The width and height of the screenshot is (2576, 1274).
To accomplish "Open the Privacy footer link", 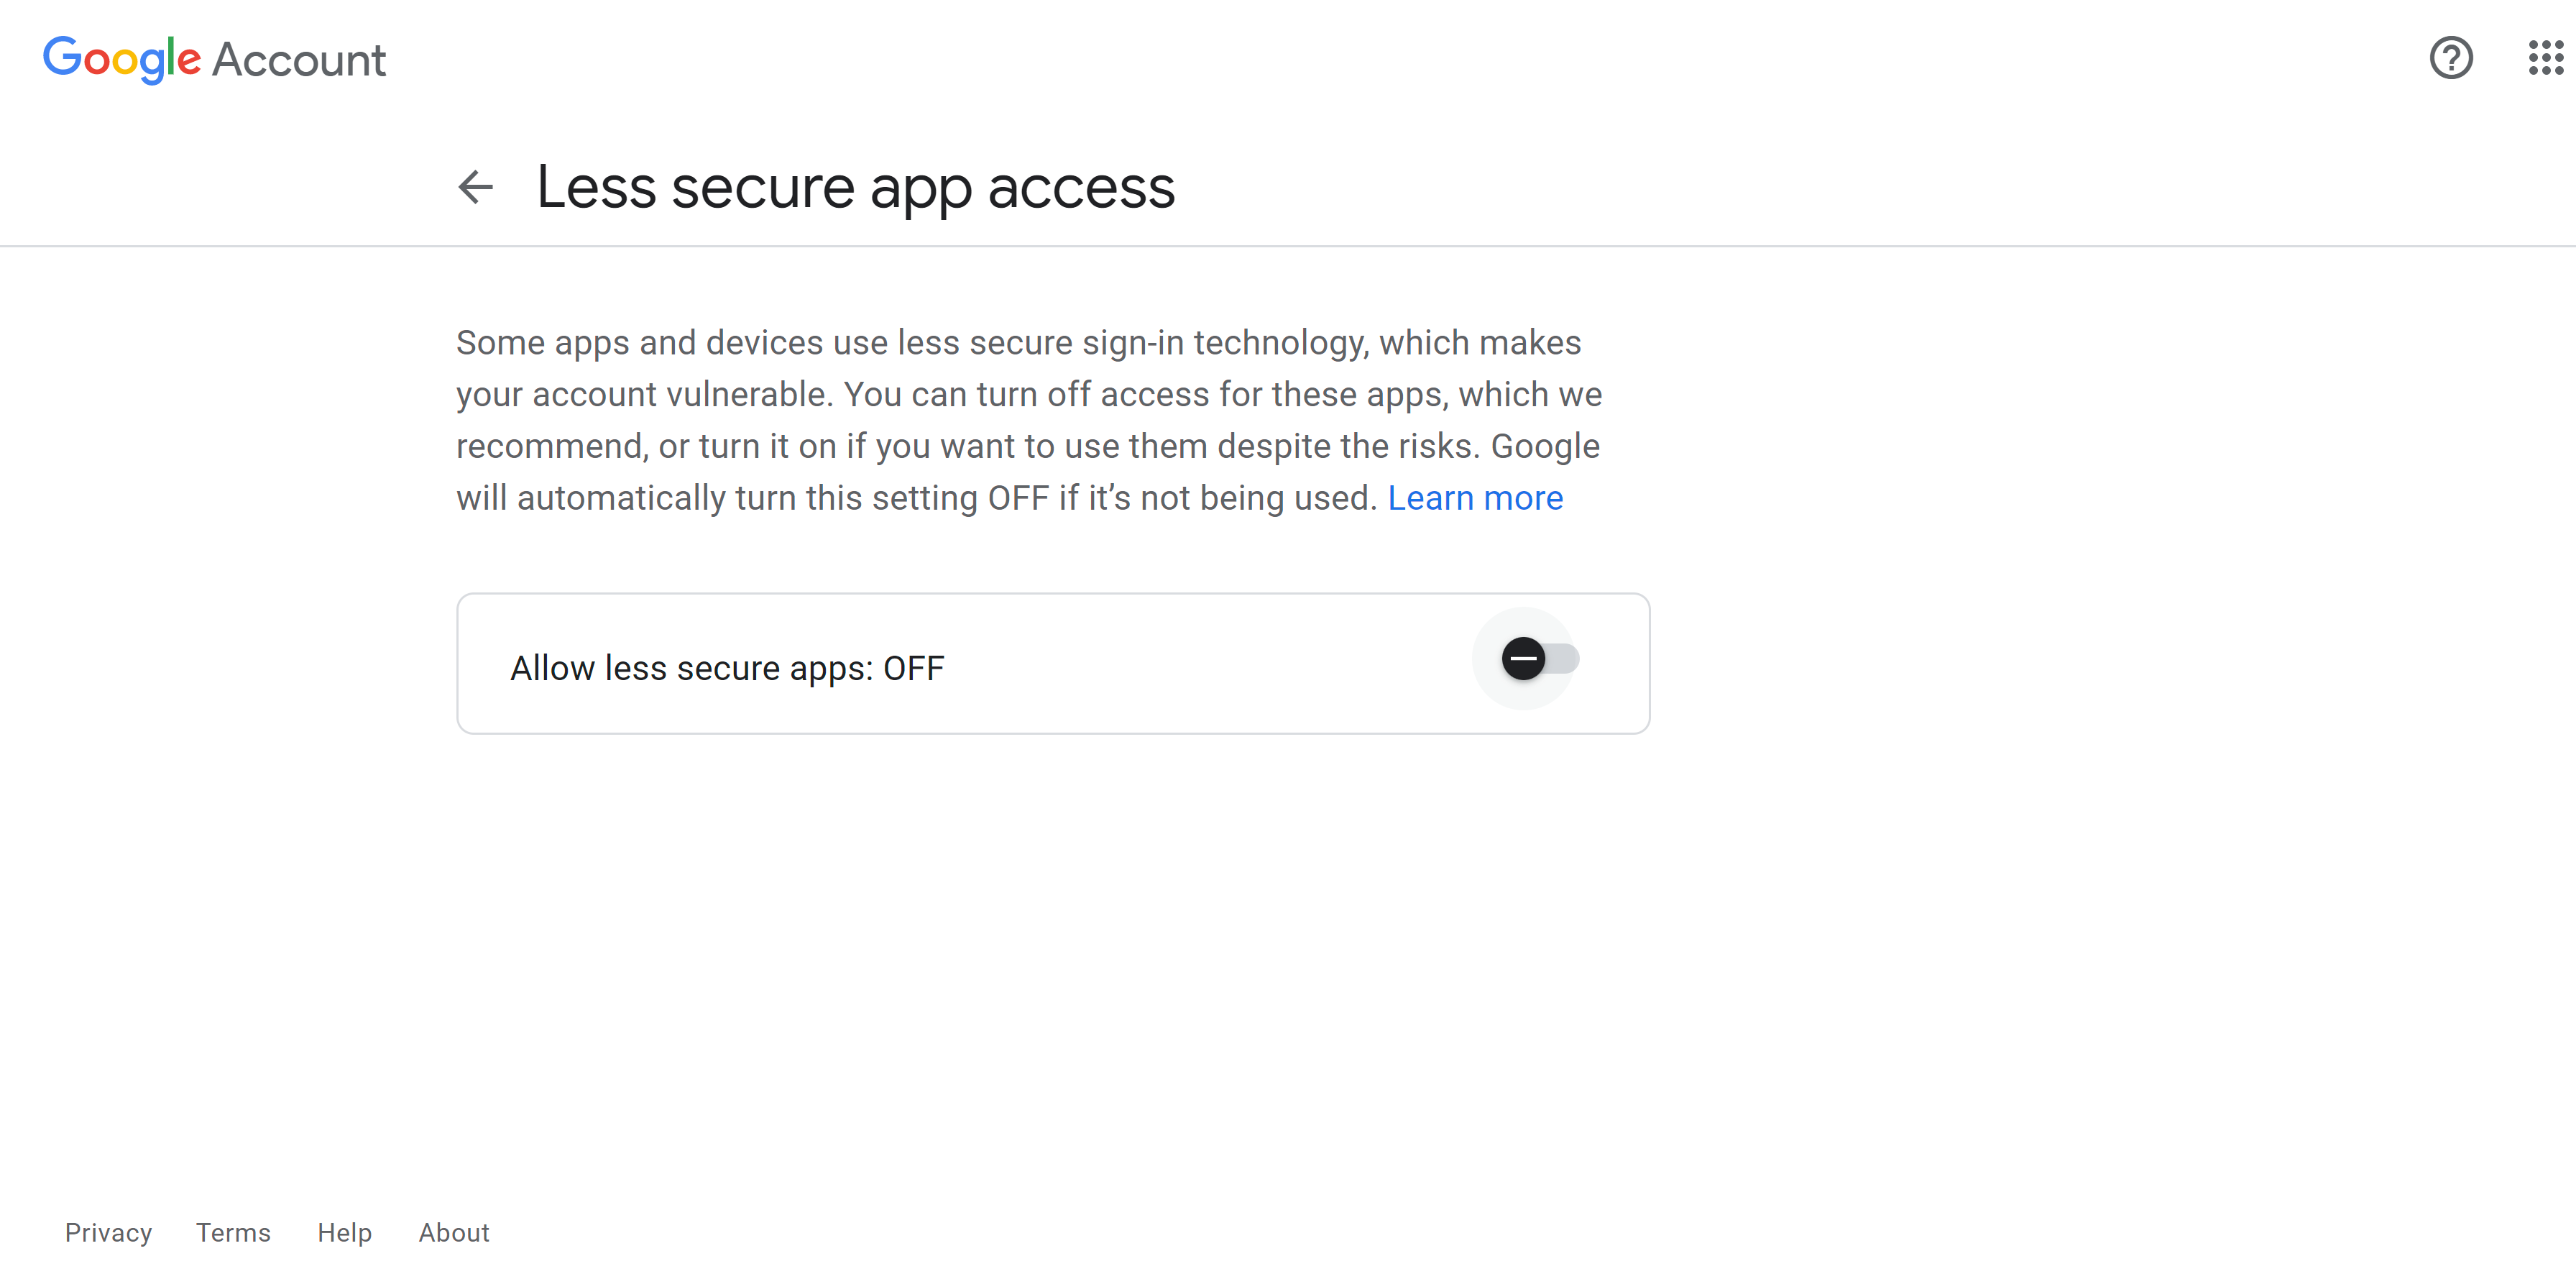I will (x=108, y=1232).
